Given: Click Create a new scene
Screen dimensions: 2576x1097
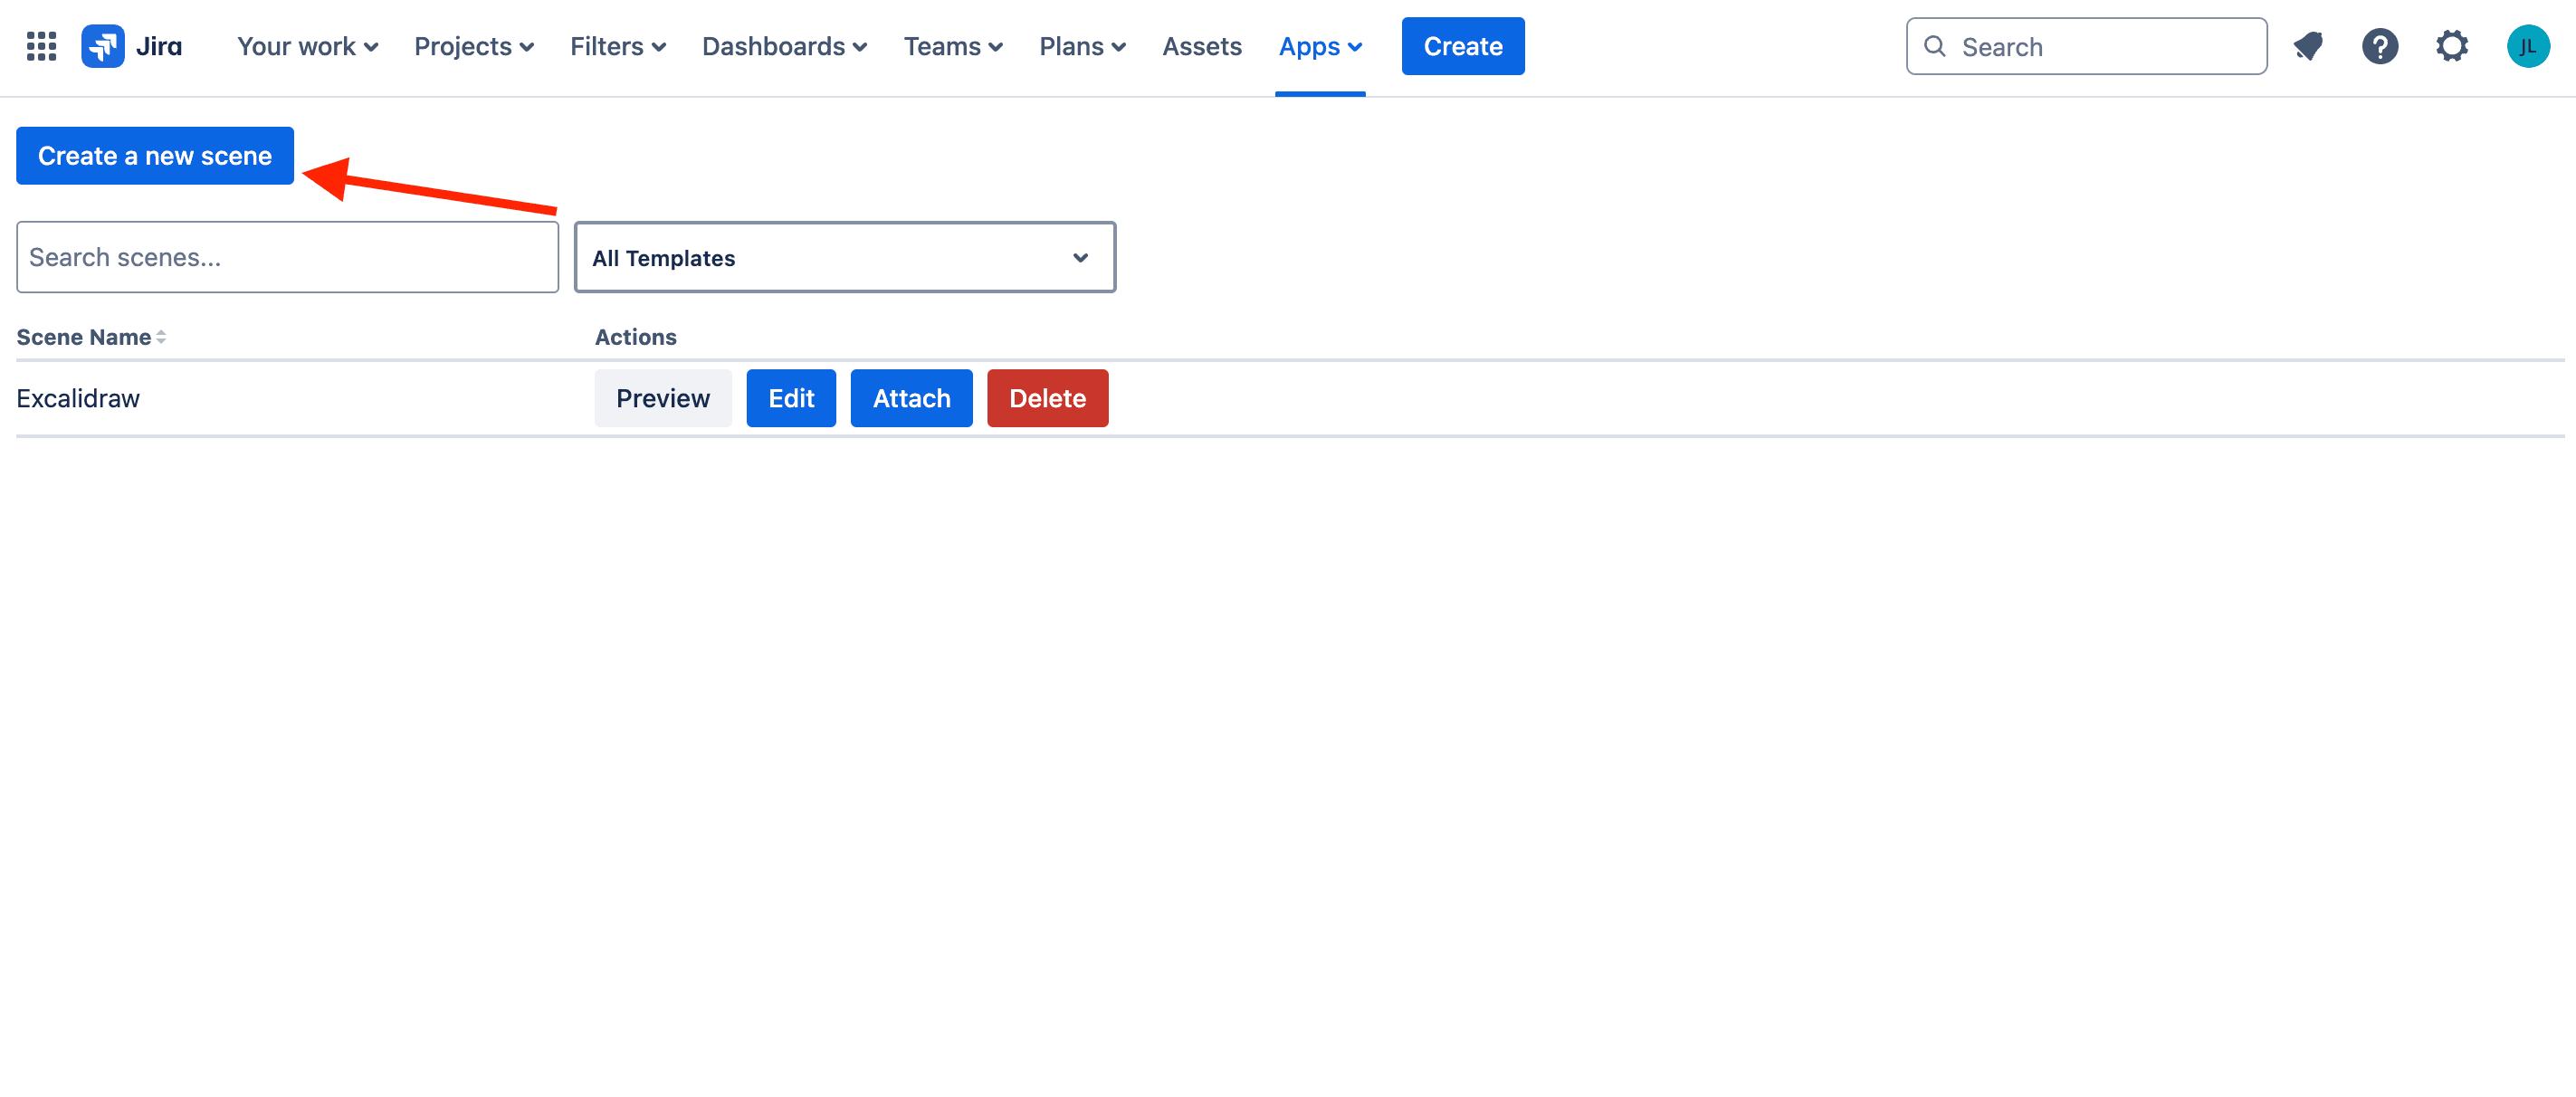Looking at the screenshot, I should (x=155, y=155).
